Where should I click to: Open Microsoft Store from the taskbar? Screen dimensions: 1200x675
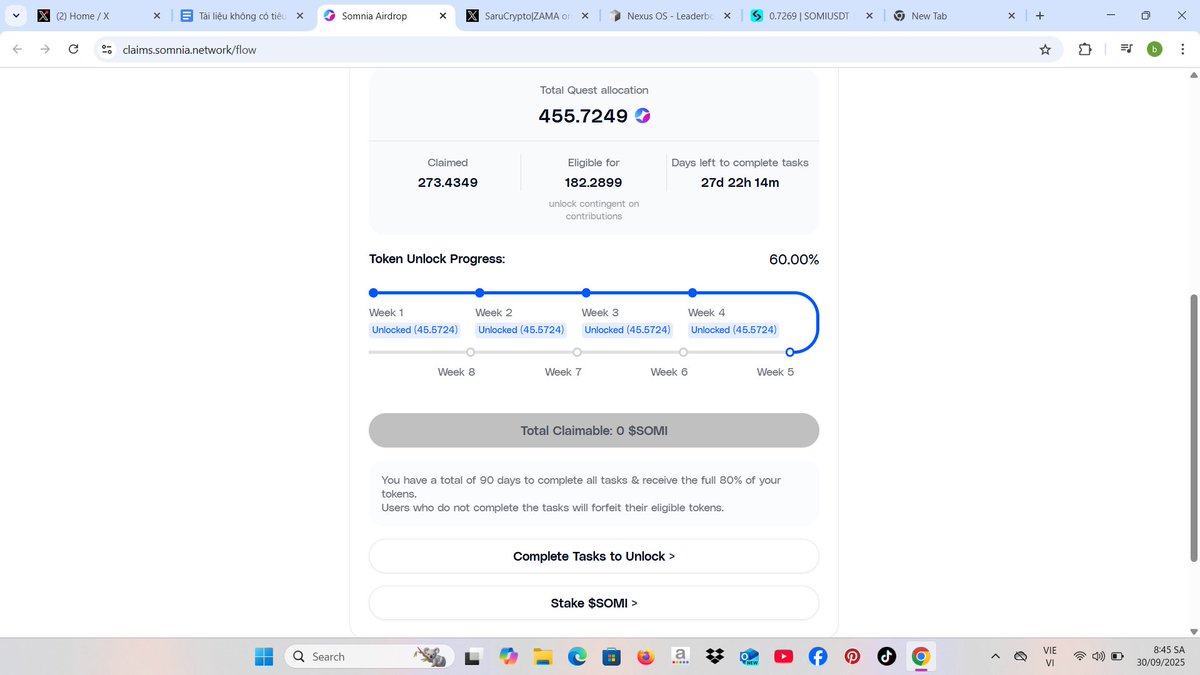coord(611,656)
